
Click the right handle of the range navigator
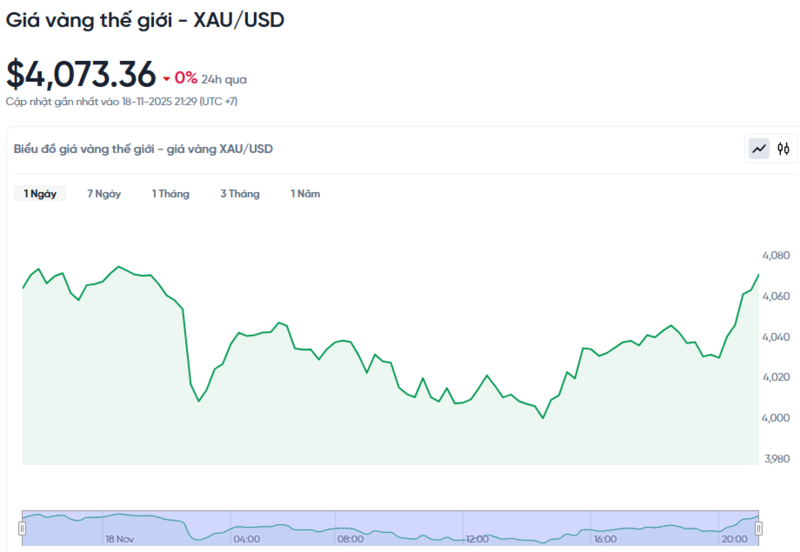(758, 527)
